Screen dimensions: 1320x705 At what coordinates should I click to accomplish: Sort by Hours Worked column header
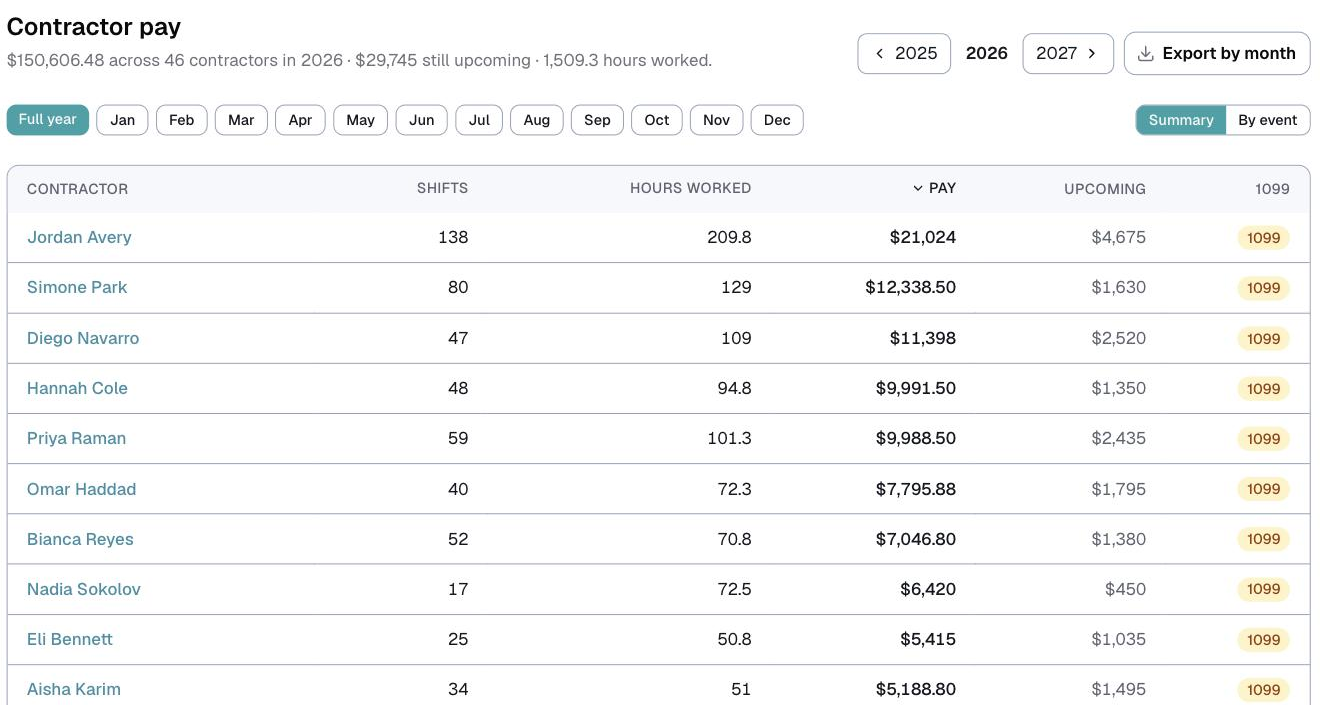point(690,189)
